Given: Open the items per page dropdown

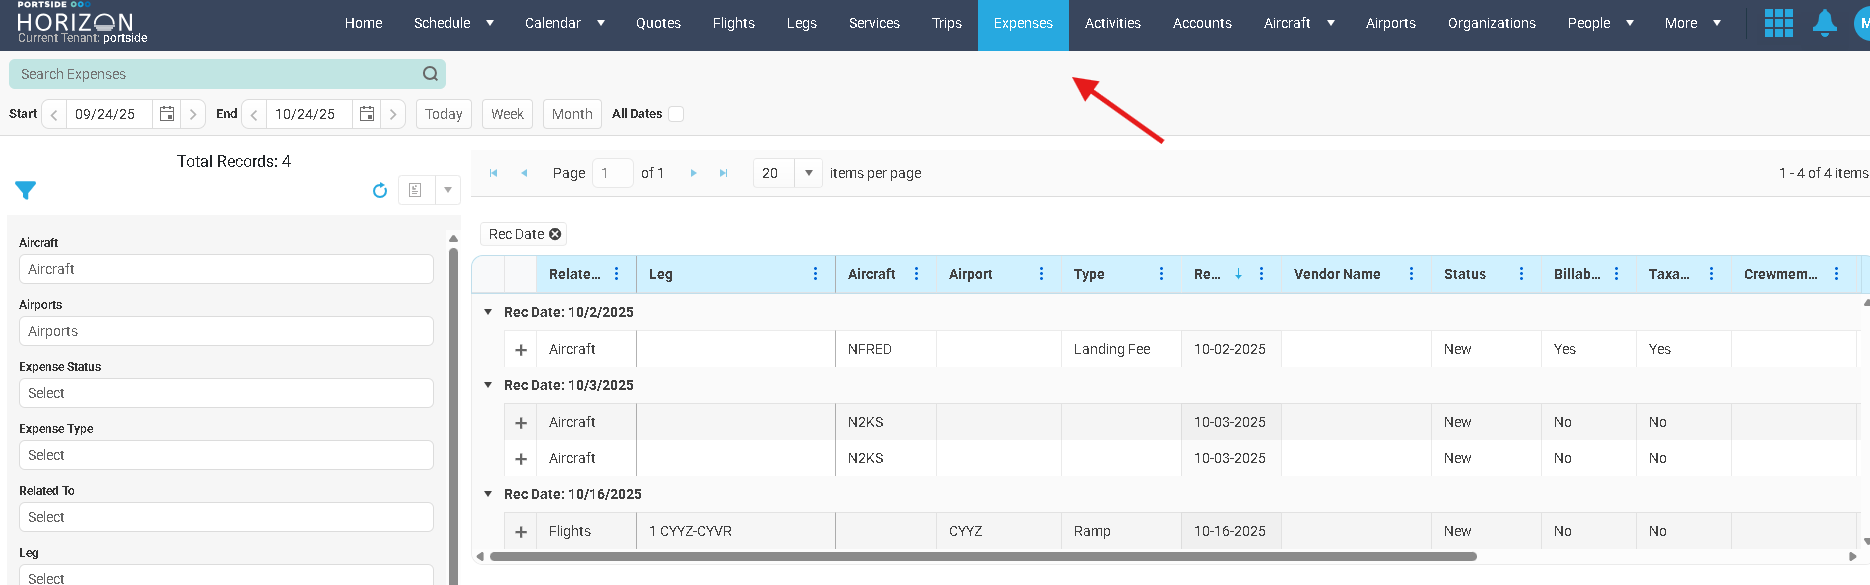Looking at the screenshot, I should pos(808,173).
